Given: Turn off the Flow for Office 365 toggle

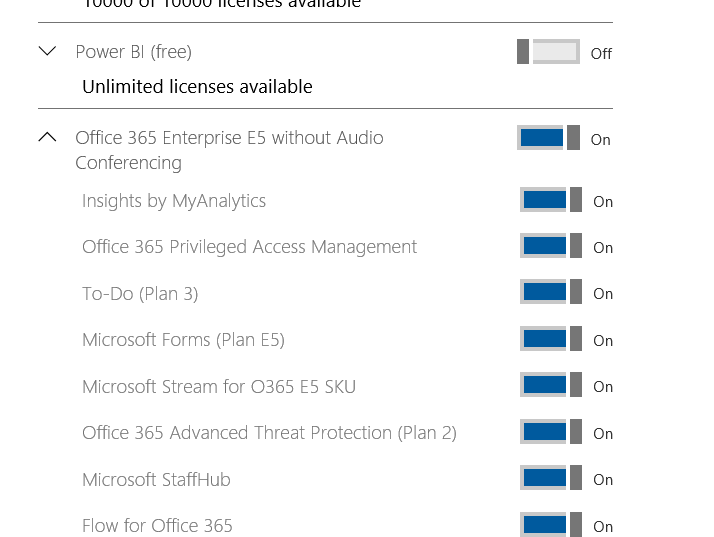Looking at the screenshot, I should (550, 525).
